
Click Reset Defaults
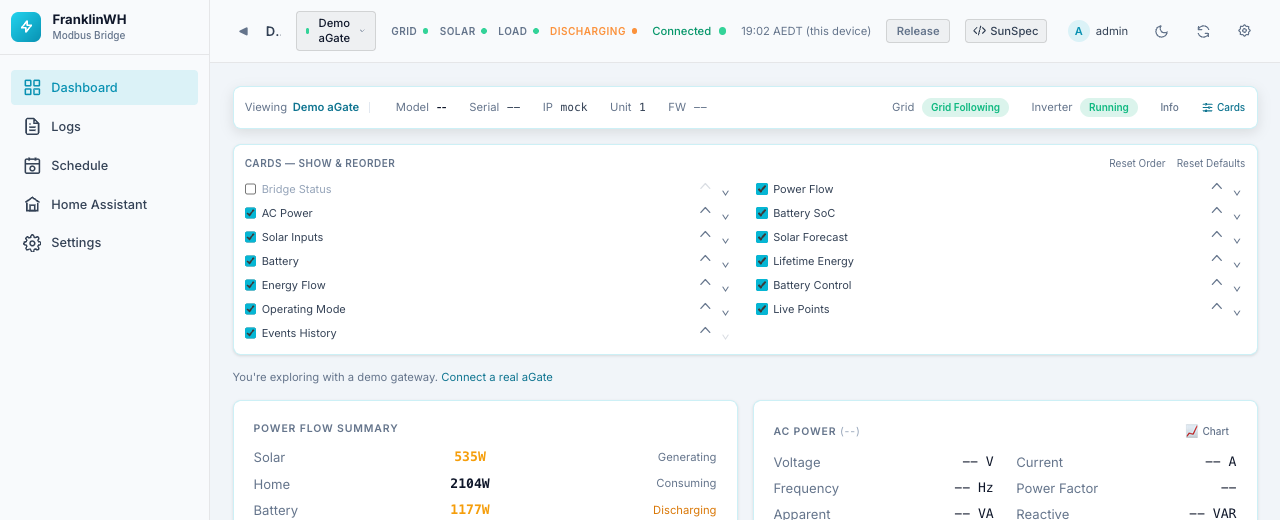click(1211, 163)
